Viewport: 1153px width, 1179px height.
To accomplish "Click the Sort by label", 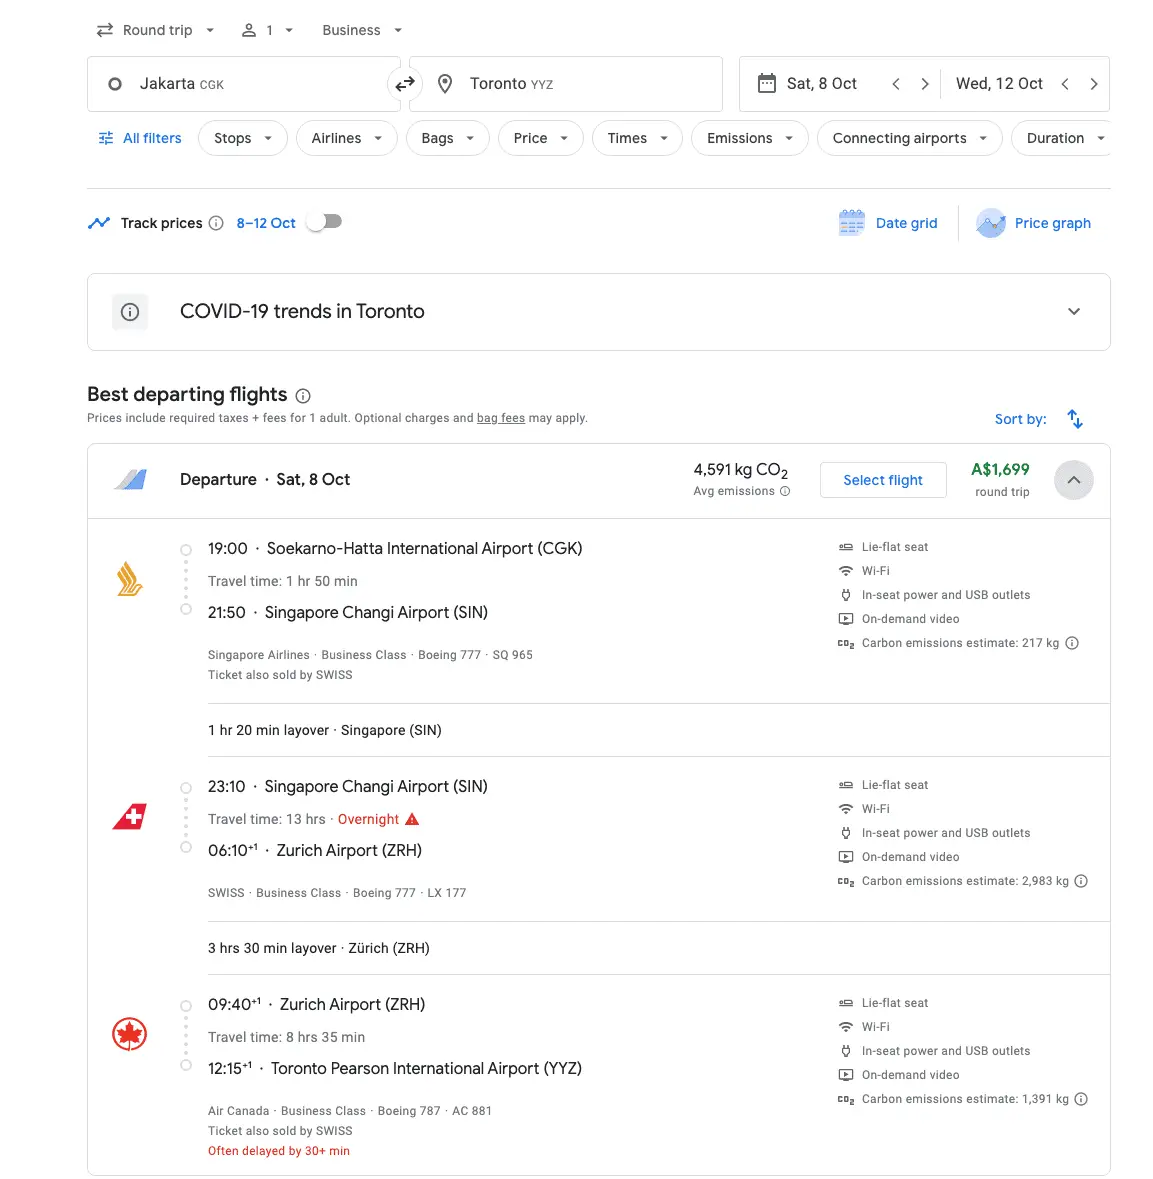I will [1021, 420].
